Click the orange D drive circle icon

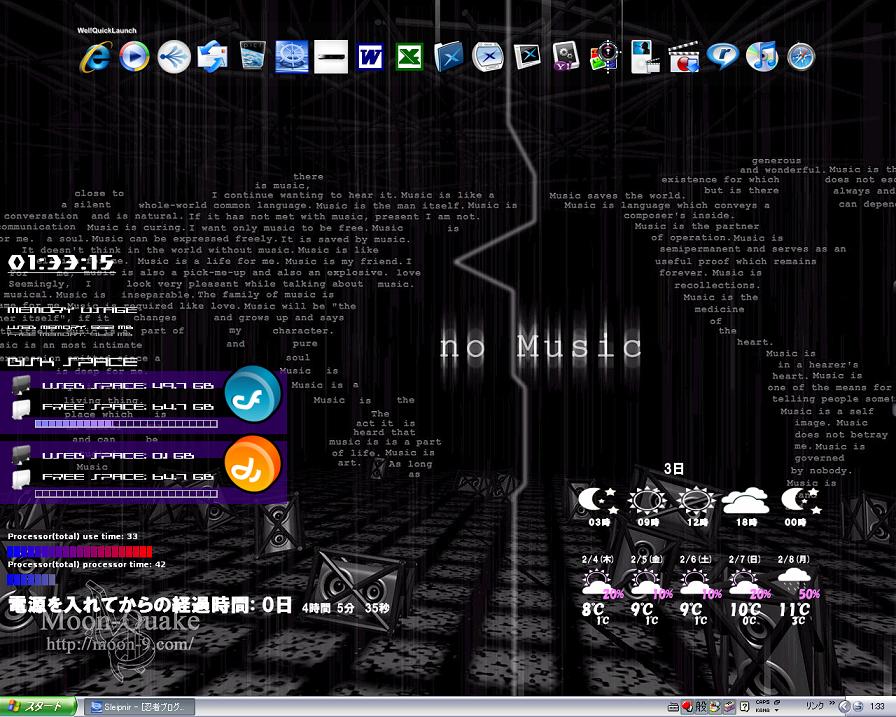click(253, 463)
